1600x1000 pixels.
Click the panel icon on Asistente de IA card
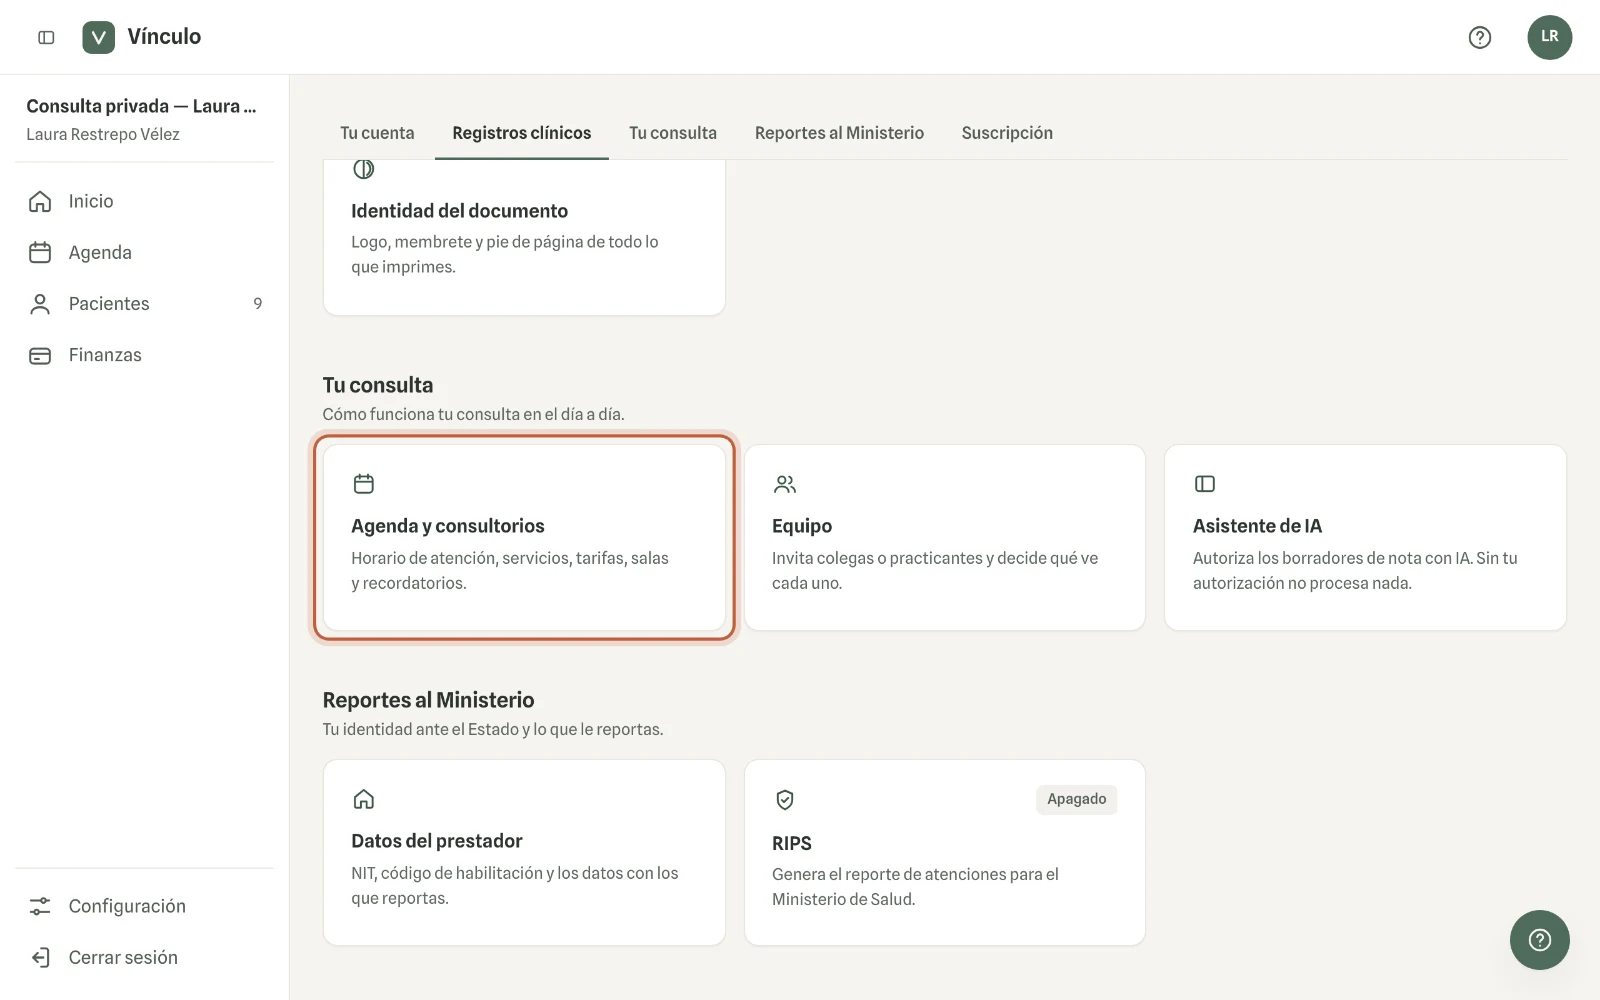1205,484
